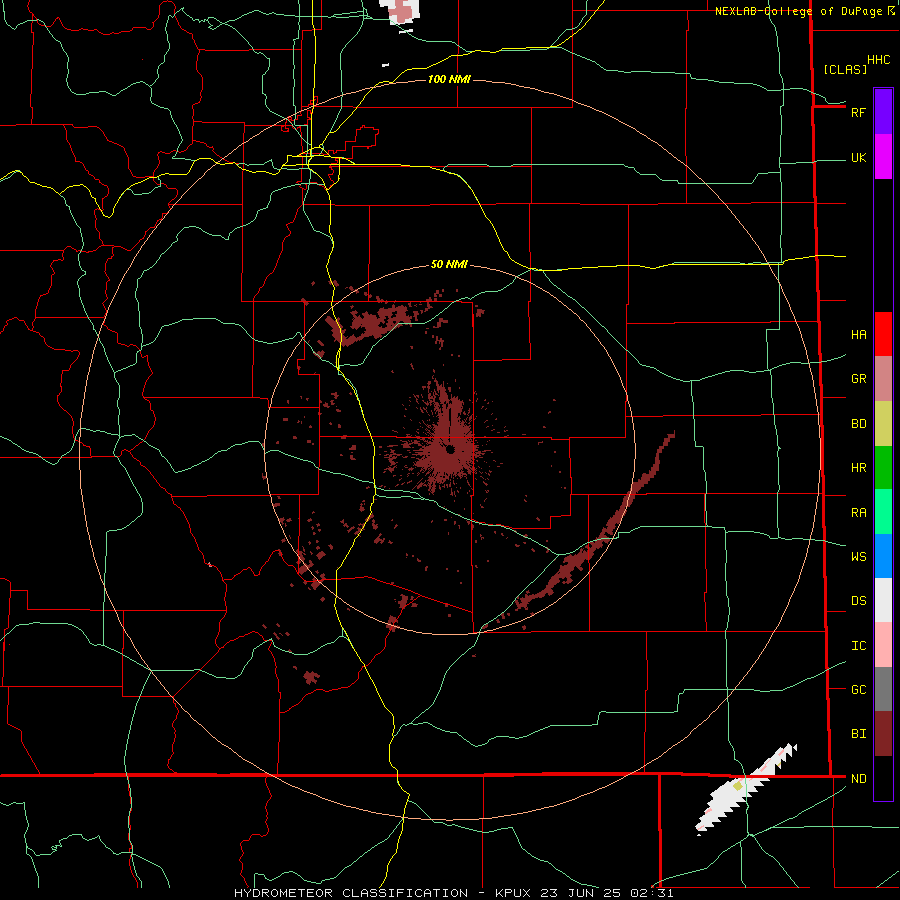Select the BD yellow legend swatch
Image resolution: width=900 pixels, height=900 pixels.
[883, 424]
